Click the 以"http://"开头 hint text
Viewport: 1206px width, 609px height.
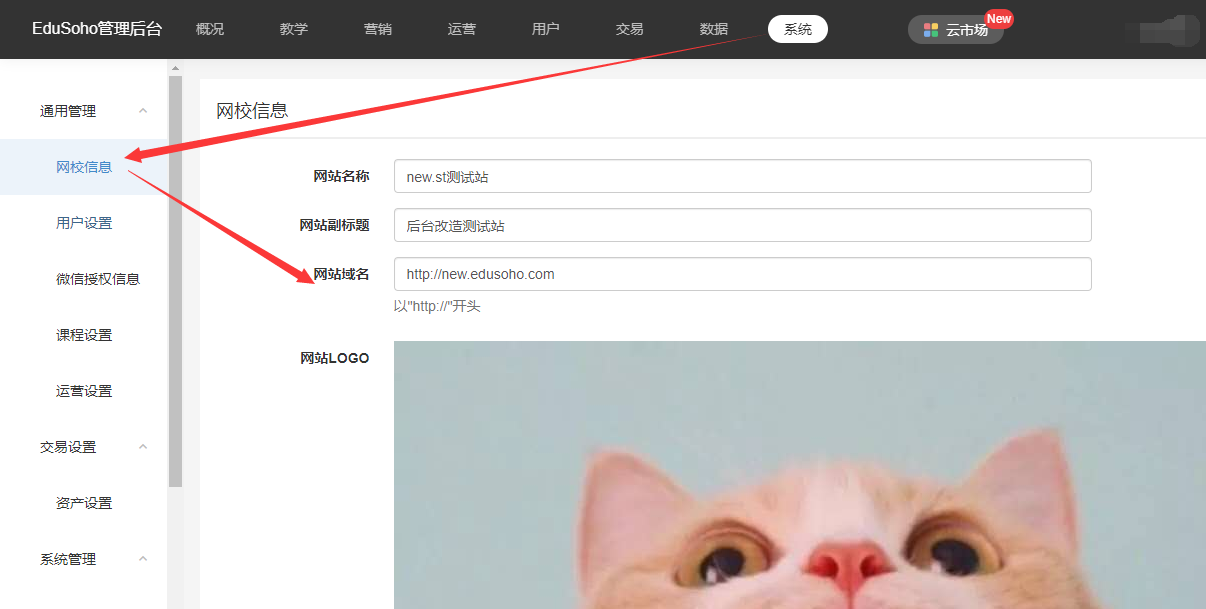pyautogui.click(x=437, y=306)
